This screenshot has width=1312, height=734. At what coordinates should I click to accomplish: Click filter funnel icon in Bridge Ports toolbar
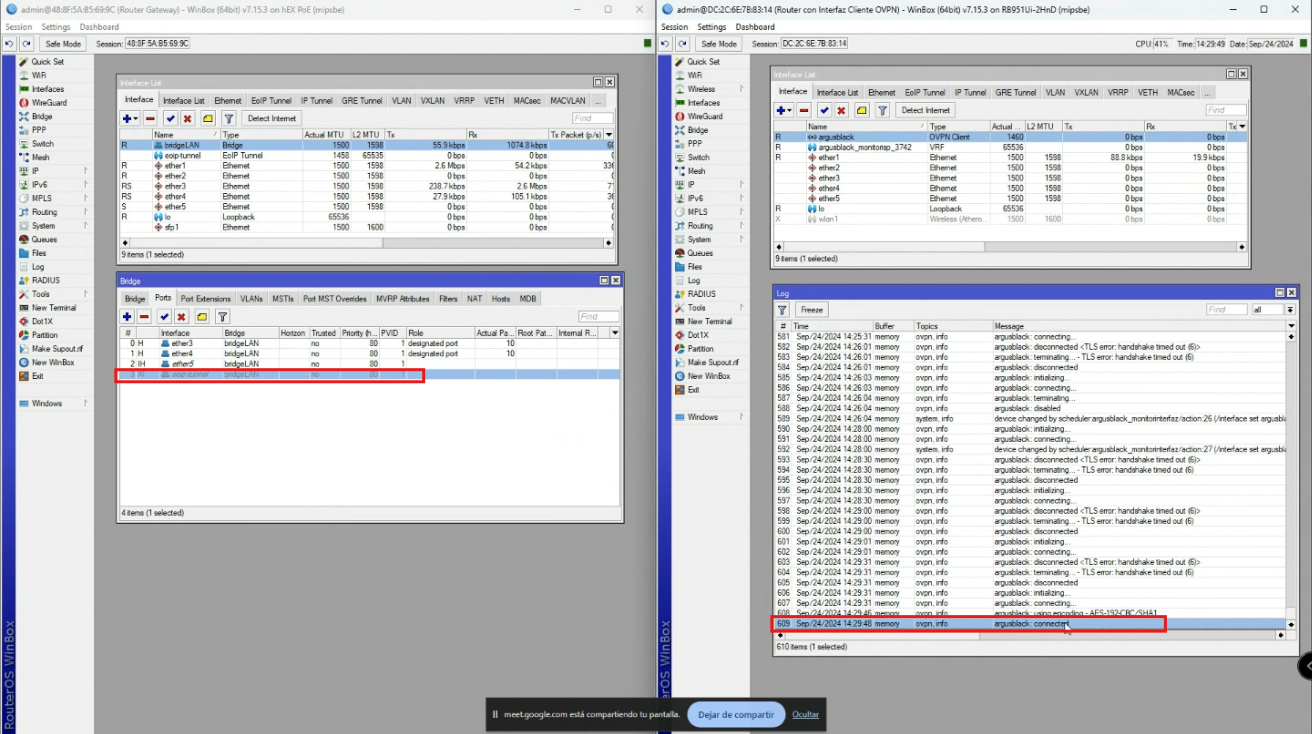[223, 317]
